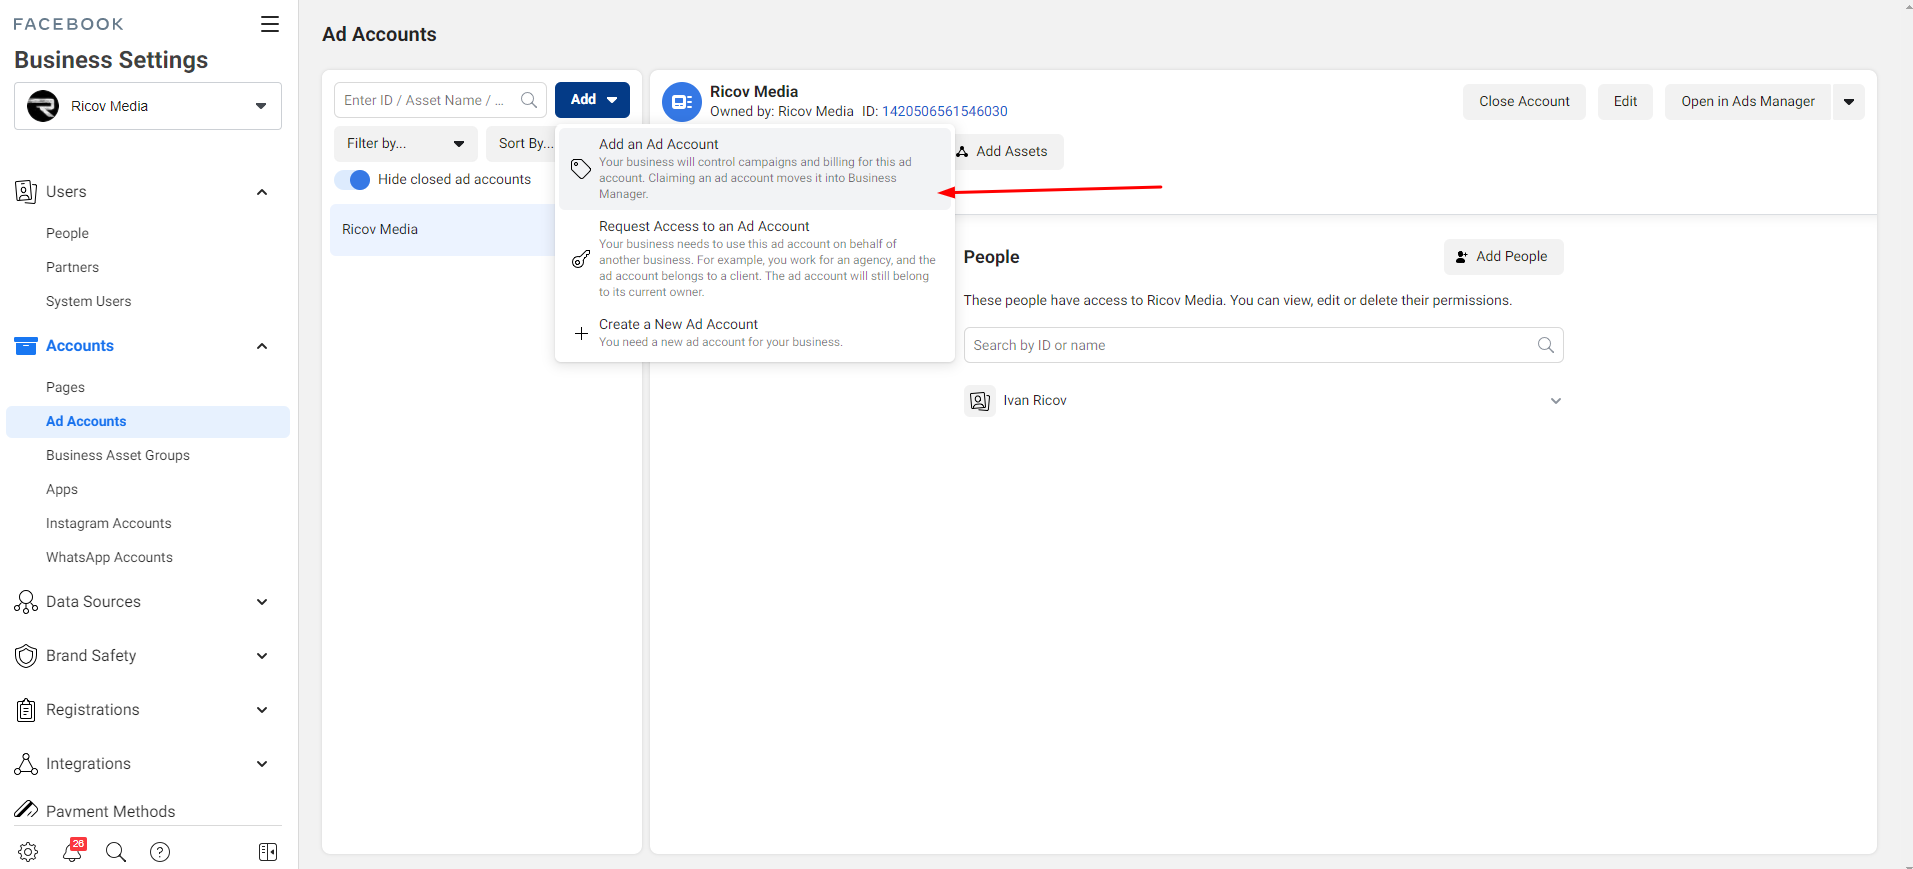
Task: Toggle Hide closed ad accounts switch
Action: tap(353, 180)
